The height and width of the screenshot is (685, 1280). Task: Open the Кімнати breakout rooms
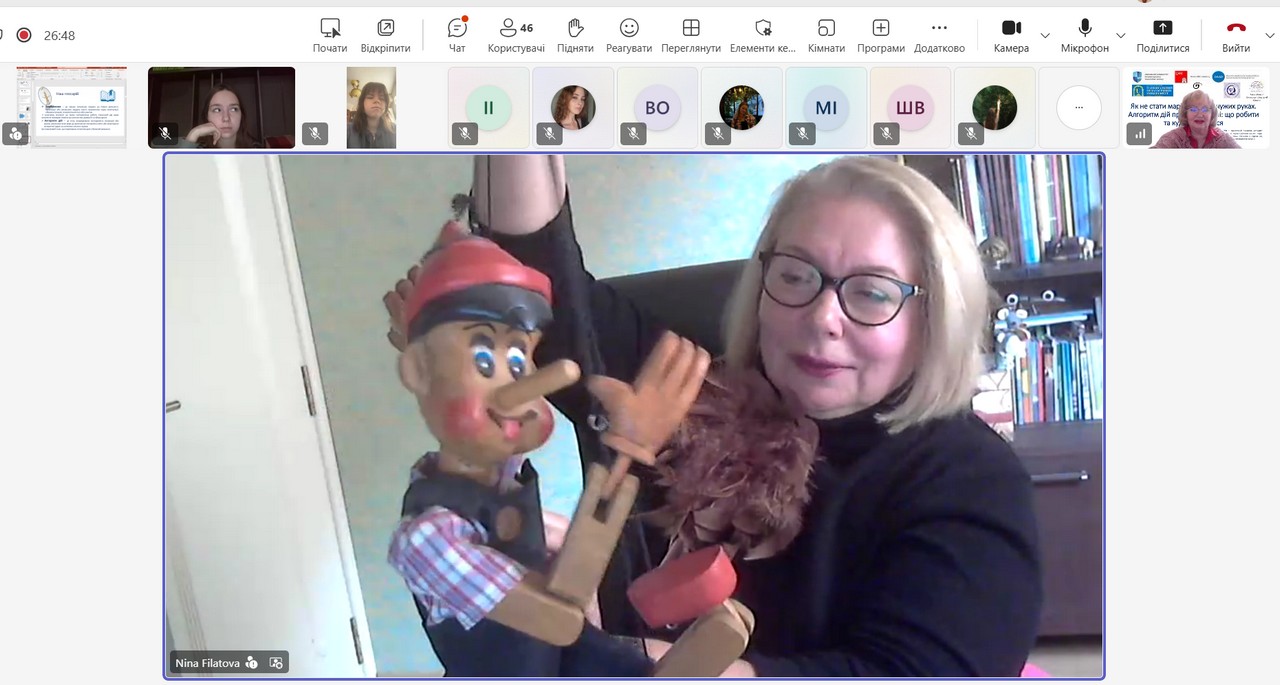tap(826, 35)
